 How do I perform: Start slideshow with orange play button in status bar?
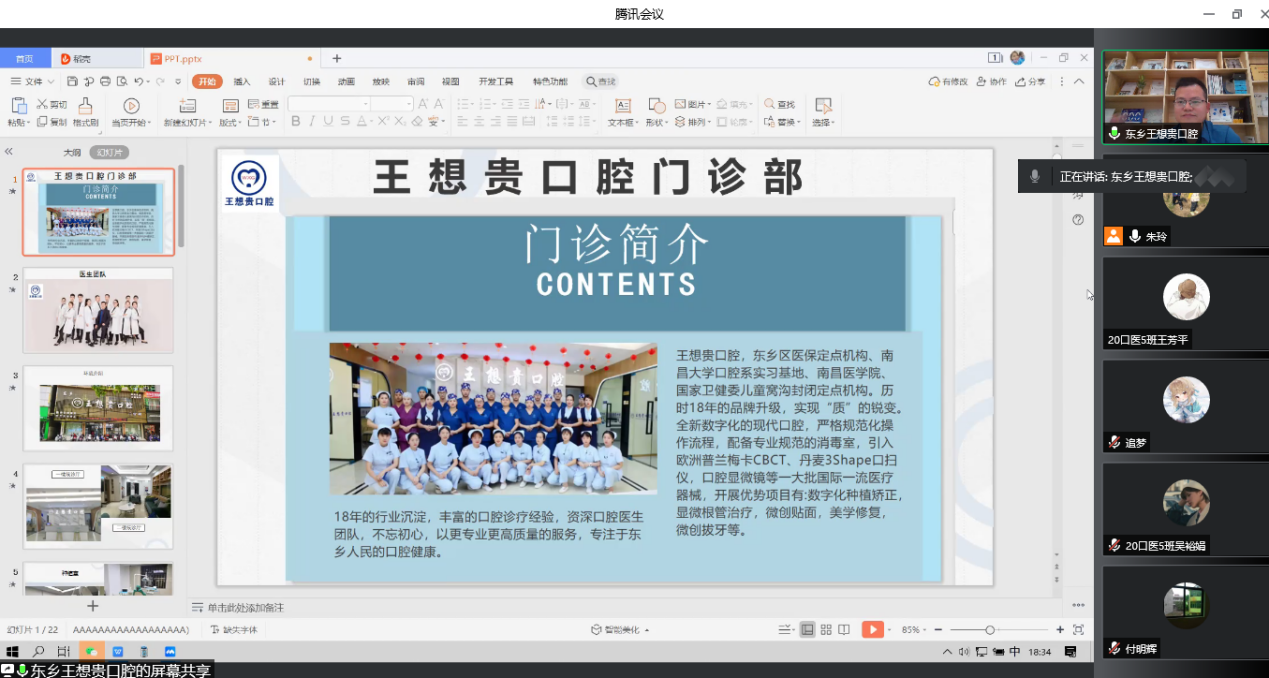point(872,630)
